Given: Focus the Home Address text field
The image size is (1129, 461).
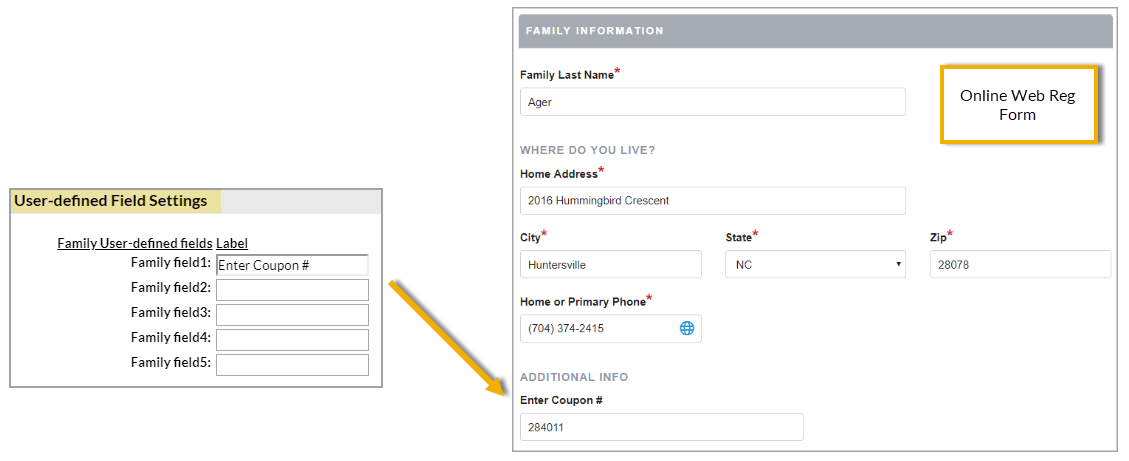Looking at the screenshot, I should click(712, 201).
